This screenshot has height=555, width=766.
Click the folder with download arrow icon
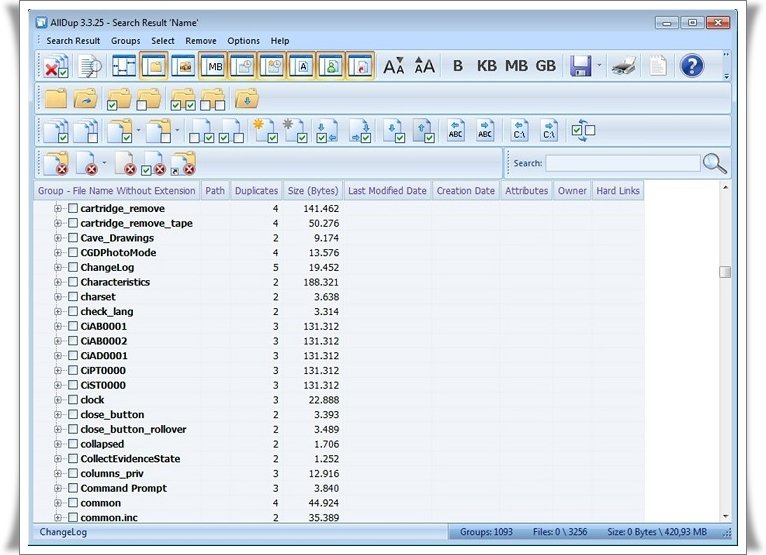(x=246, y=99)
